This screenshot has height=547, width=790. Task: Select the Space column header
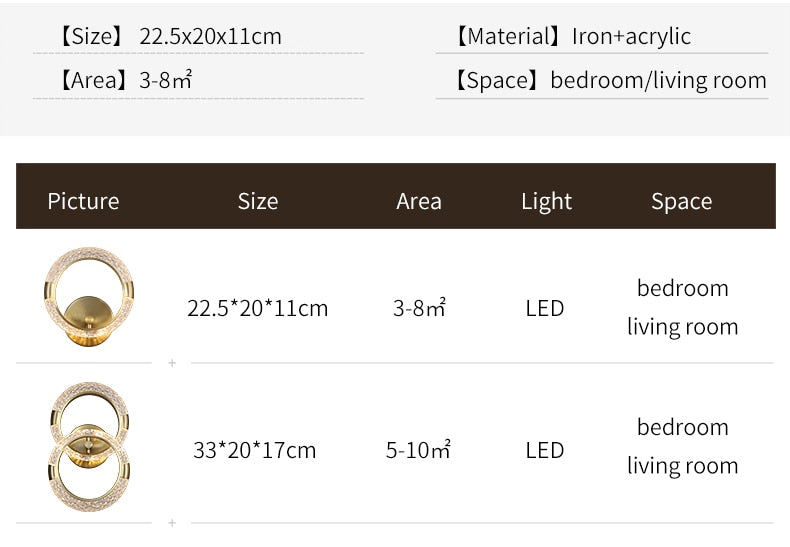pos(681,201)
